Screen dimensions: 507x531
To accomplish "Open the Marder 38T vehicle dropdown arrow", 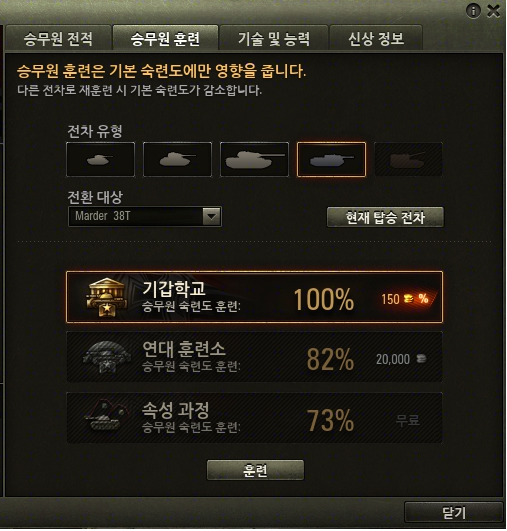I will [212, 216].
